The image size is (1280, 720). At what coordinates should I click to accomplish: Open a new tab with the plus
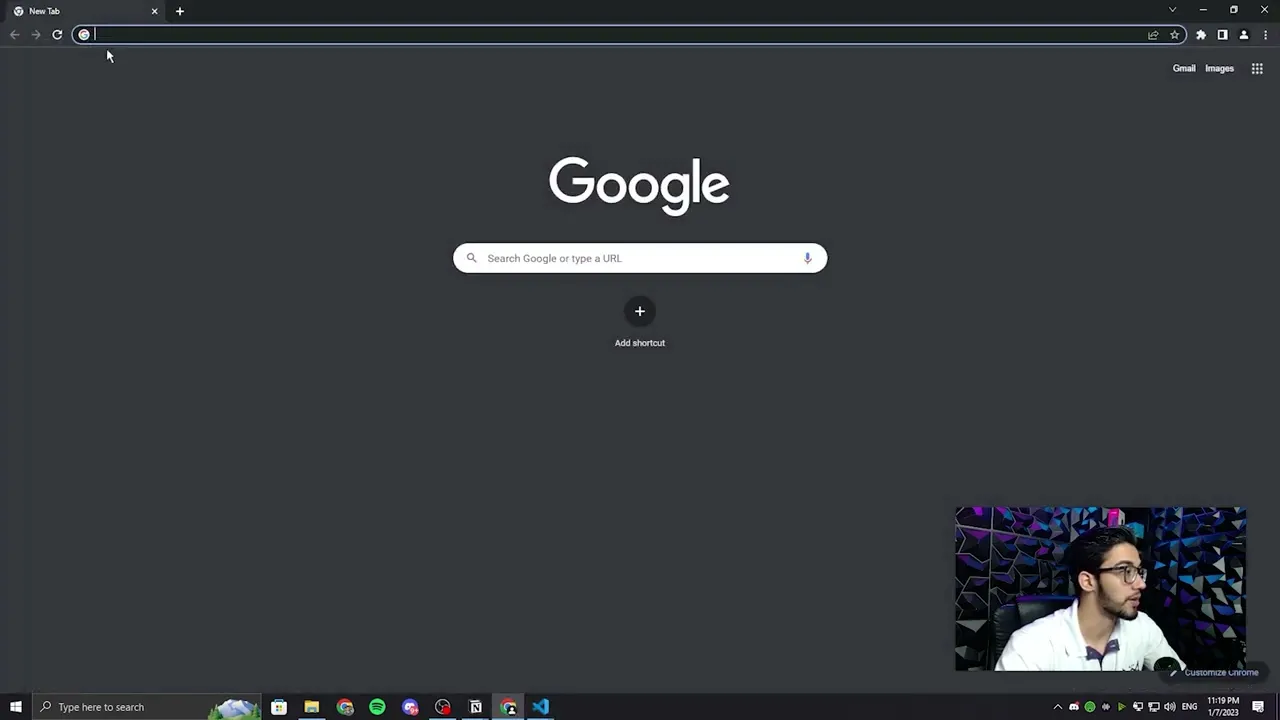pyautogui.click(x=180, y=11)
